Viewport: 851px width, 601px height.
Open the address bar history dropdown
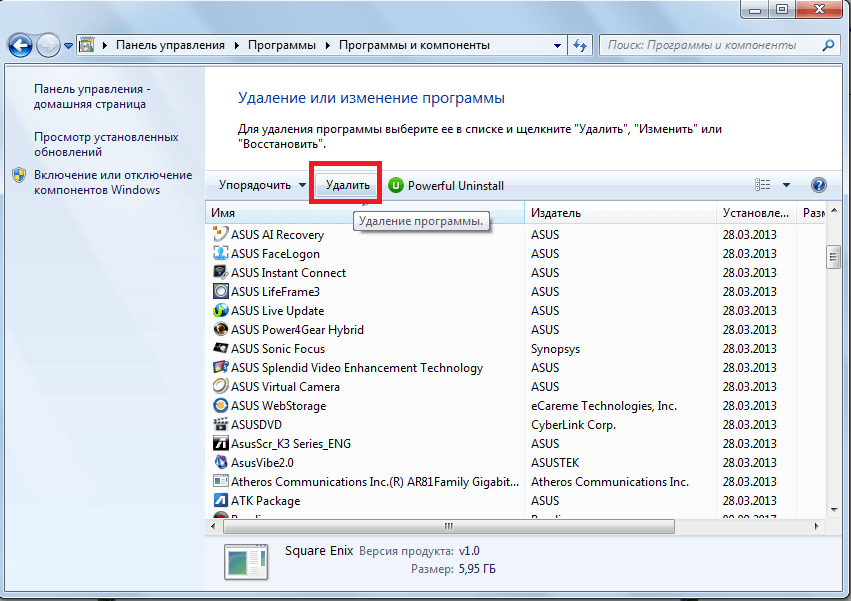click(557, 46)
